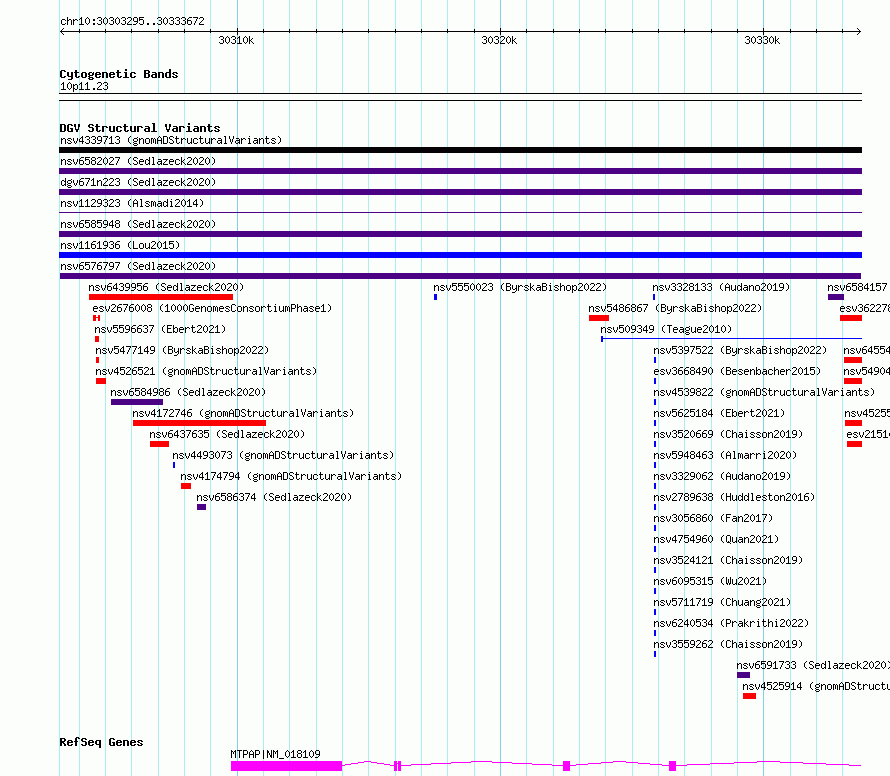The image size is (890, 776).
Task: Select nsv6586374 (Sedlazeck2020) label
Action: point(274,497)
